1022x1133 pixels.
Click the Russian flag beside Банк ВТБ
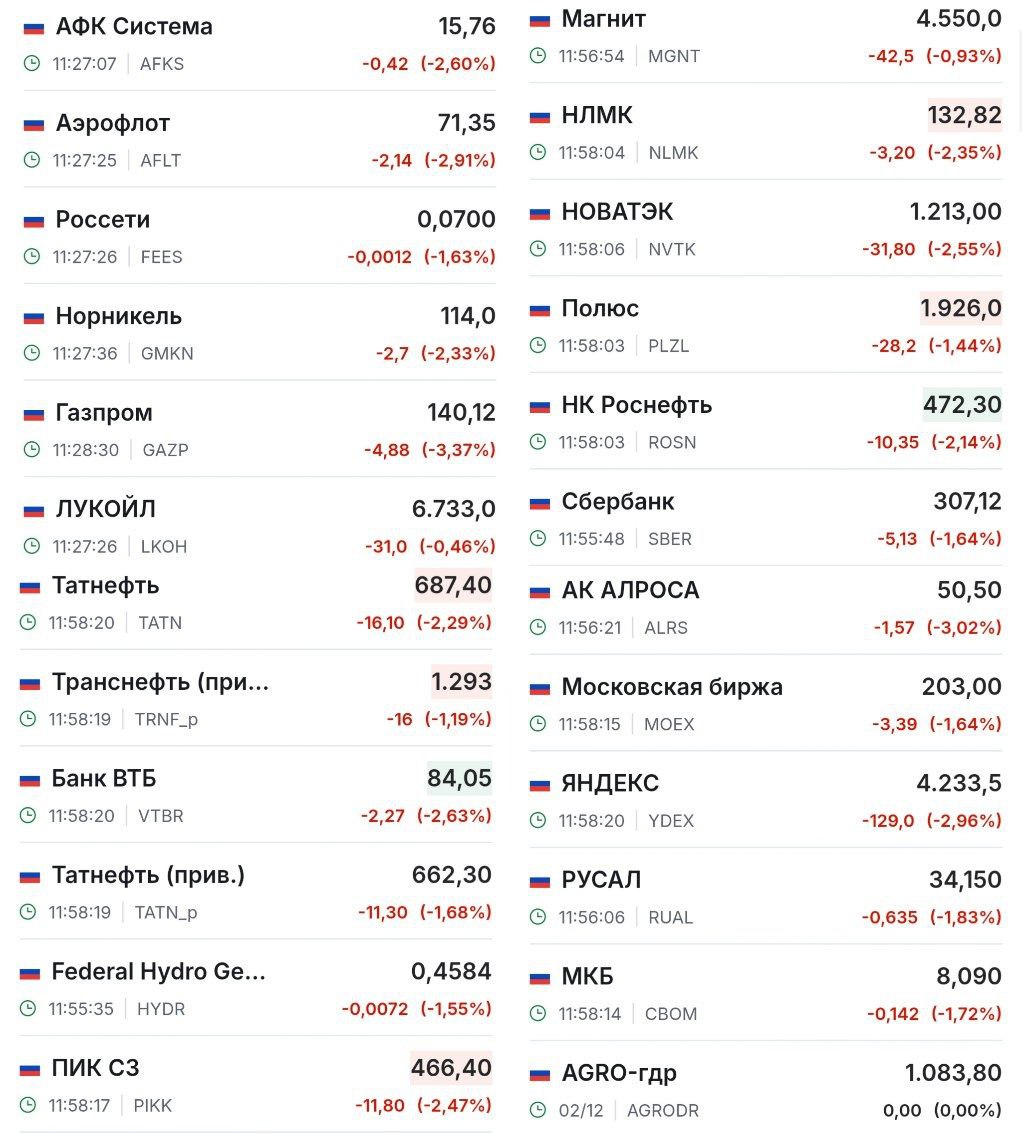coord(30,779)
